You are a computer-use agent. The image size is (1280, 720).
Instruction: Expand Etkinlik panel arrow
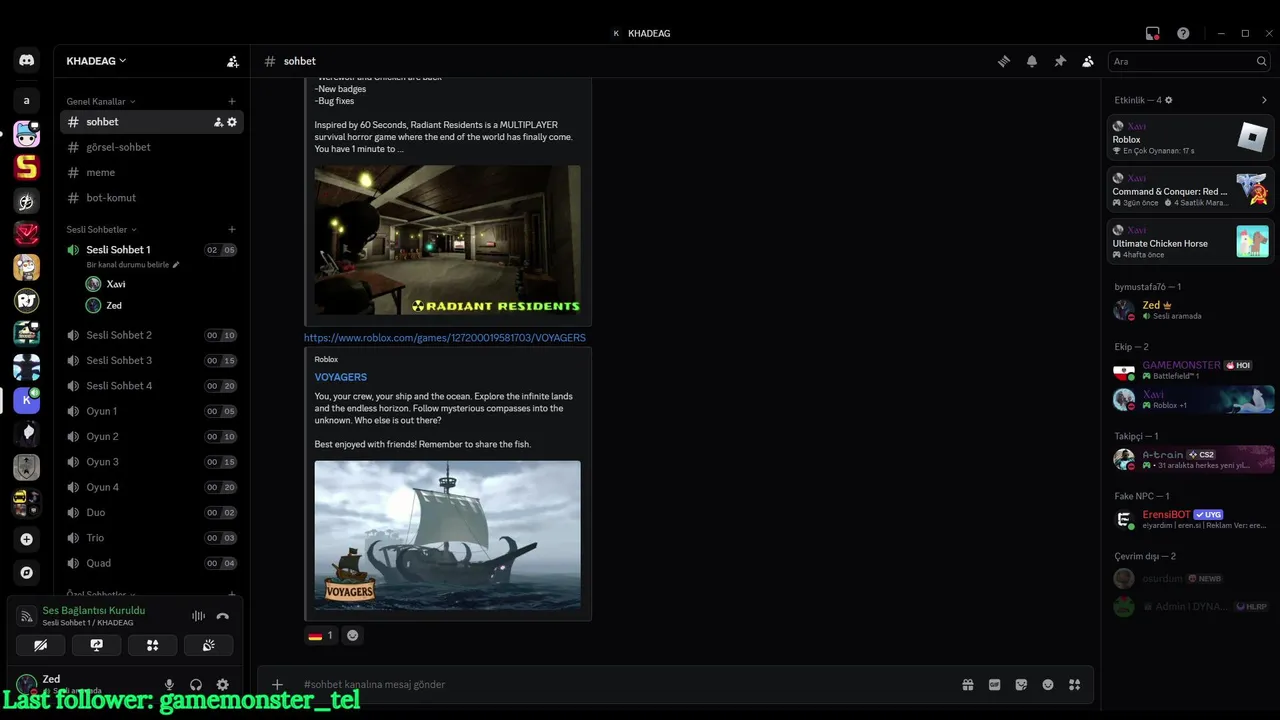[1264, 100]
